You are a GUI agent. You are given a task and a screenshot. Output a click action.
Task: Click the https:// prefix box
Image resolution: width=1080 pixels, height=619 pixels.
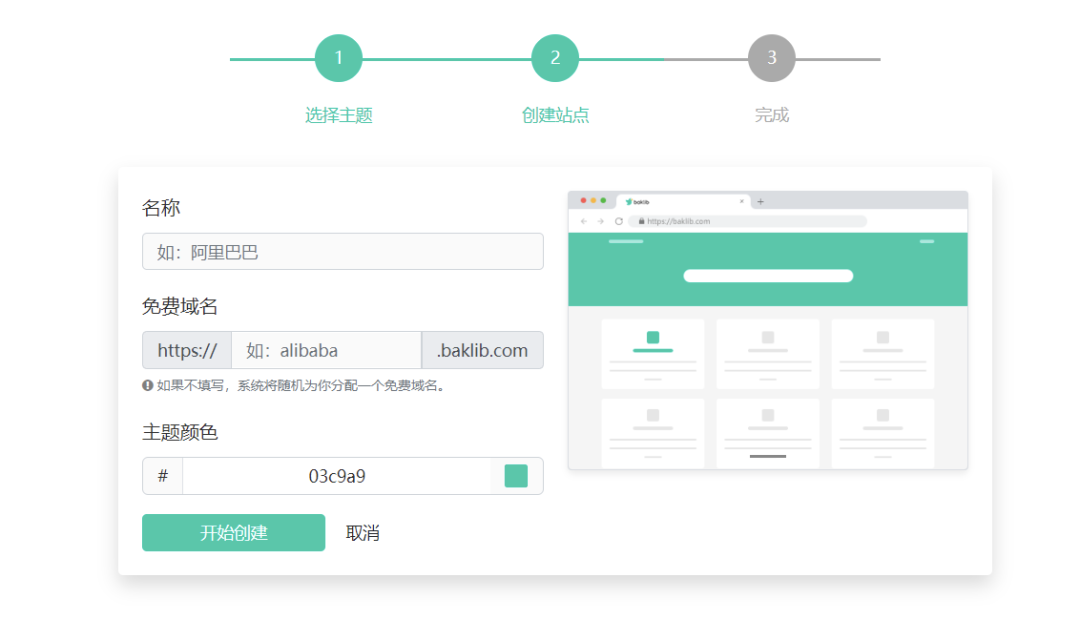point(187,350)
